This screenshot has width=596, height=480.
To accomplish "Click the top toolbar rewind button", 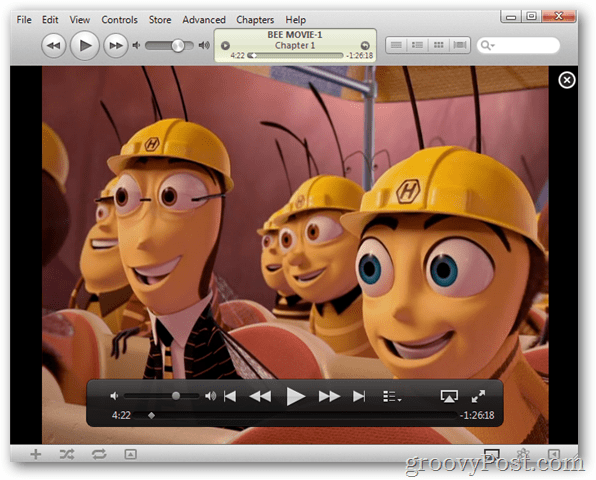I will coord(54,46).
